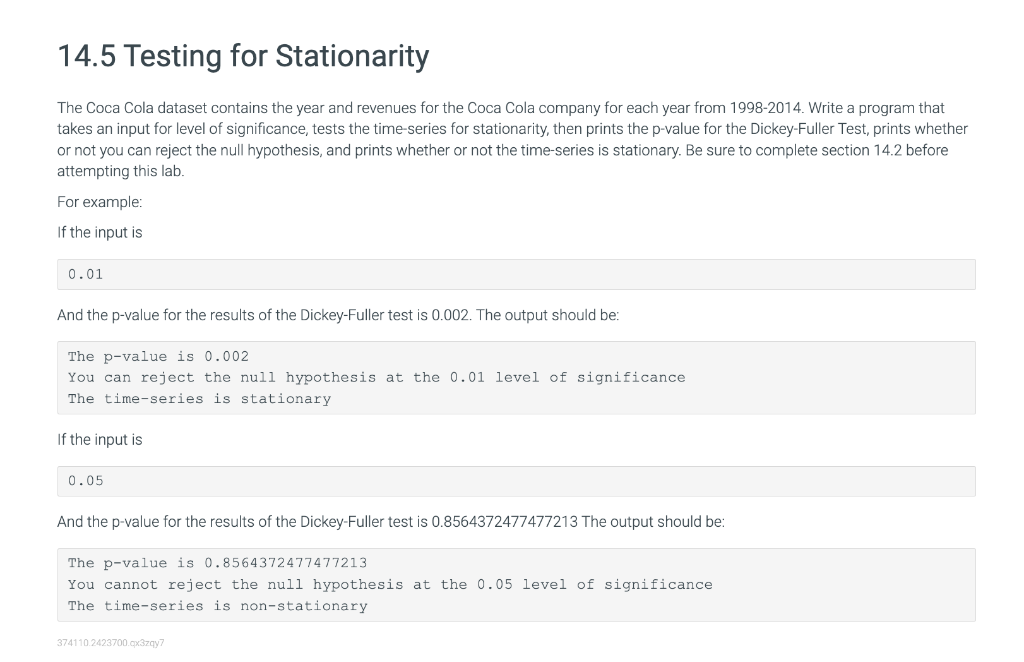Click 'You can reject the null hypothesis' line
Image resolution: width=1024 pixels, height=662 pixels.
376,377
